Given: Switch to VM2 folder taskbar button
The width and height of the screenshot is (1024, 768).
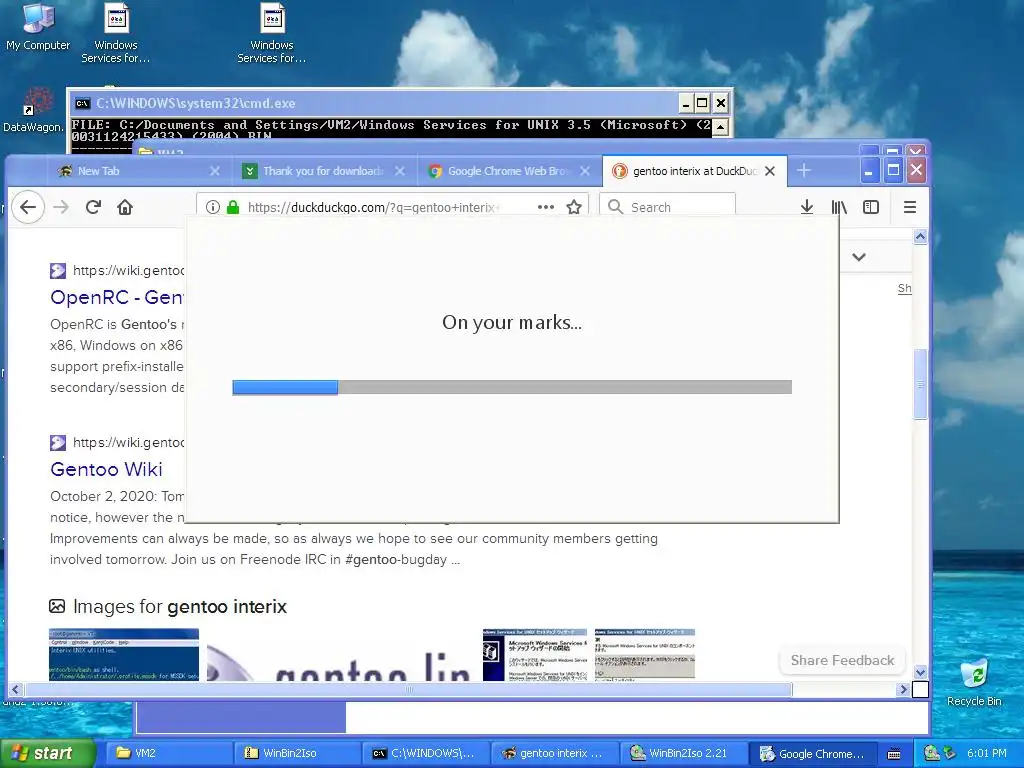Looking at the screenshot, I should click(x=167, y=753).
